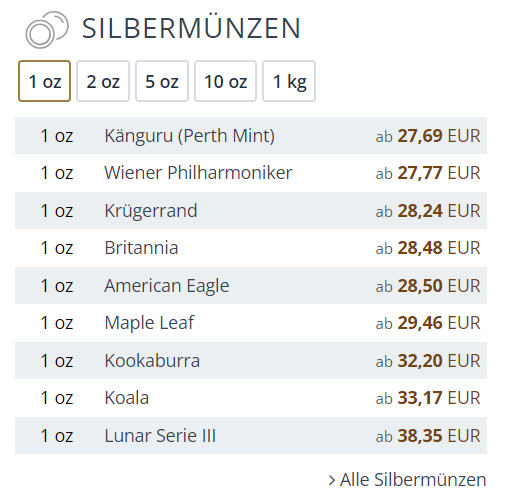Screen dimensions: 506x494
Task: Click the 27,69 EUR Känguru price
Action: (x=428, y=136)
